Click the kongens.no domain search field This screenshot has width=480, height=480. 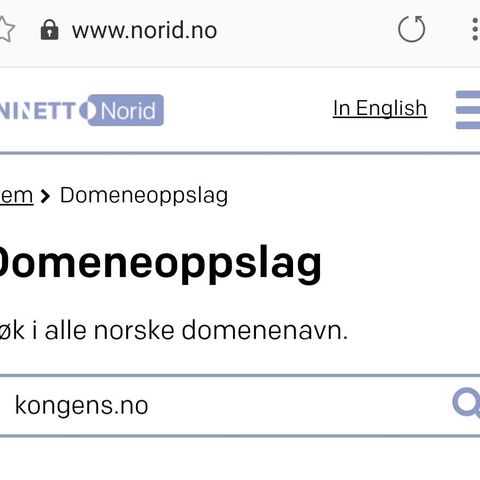(x=227, y=405)
